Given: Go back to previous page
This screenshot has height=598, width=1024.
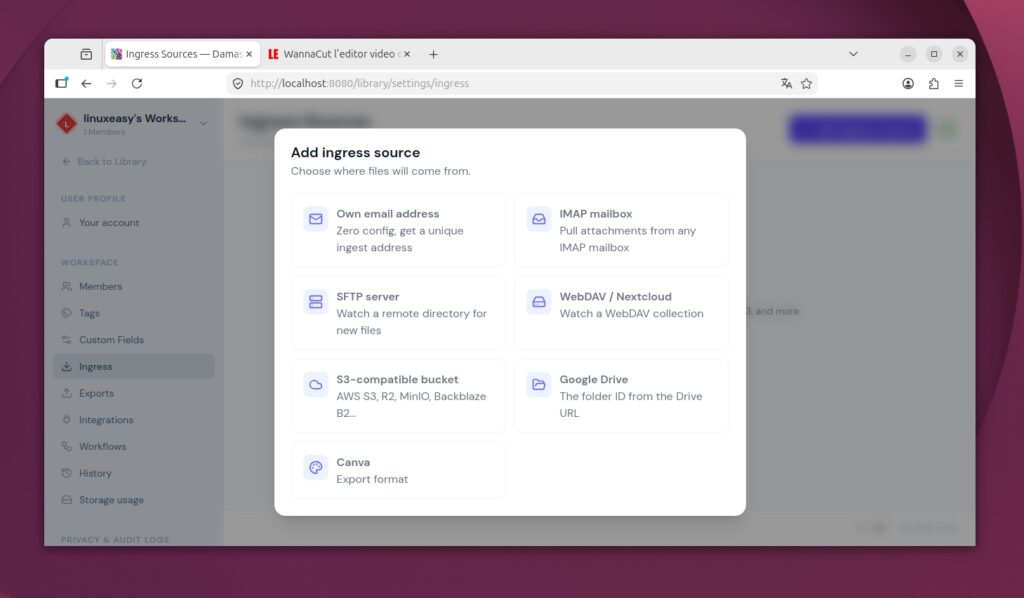Looking at the screenshot, I should (x=86, y=84).
